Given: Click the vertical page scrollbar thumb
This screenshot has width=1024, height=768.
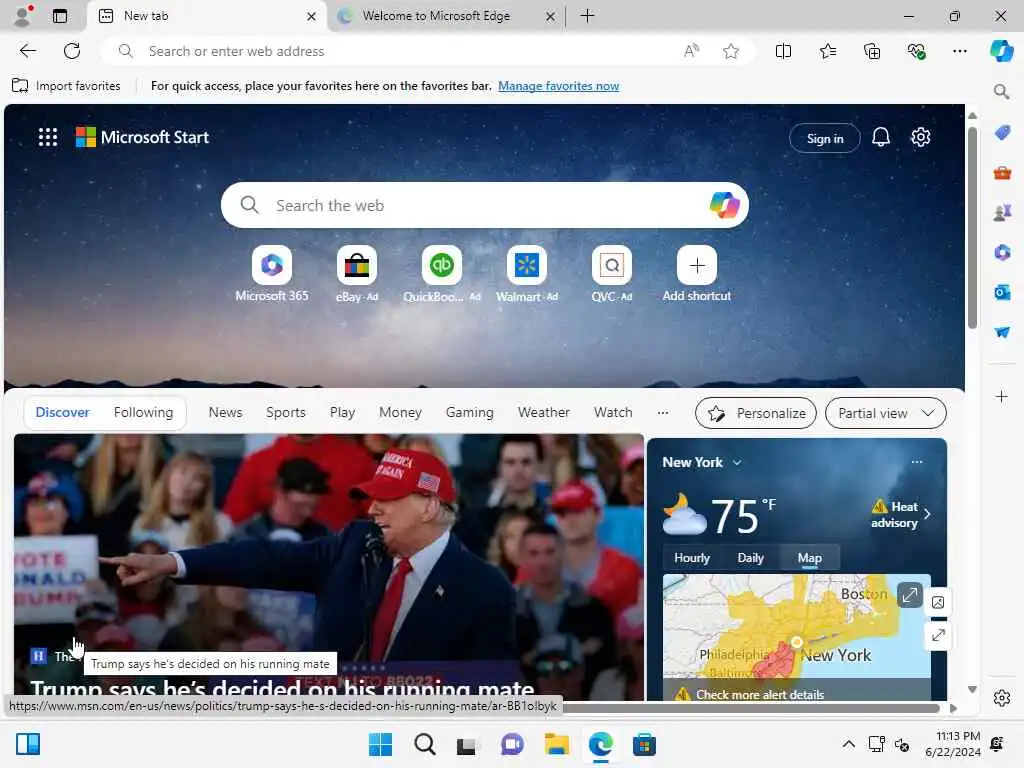Looking at the screenshot, I should pos(972,227).
